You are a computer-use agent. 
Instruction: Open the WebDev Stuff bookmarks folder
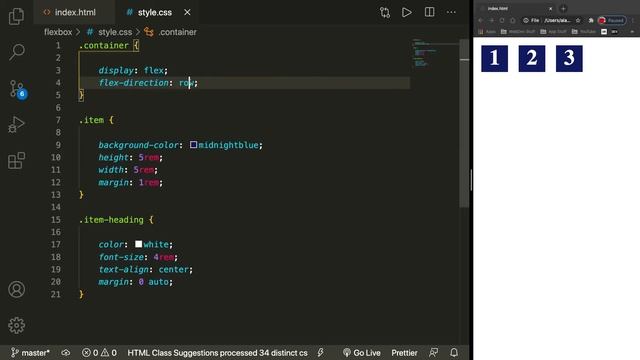point(518,31)
